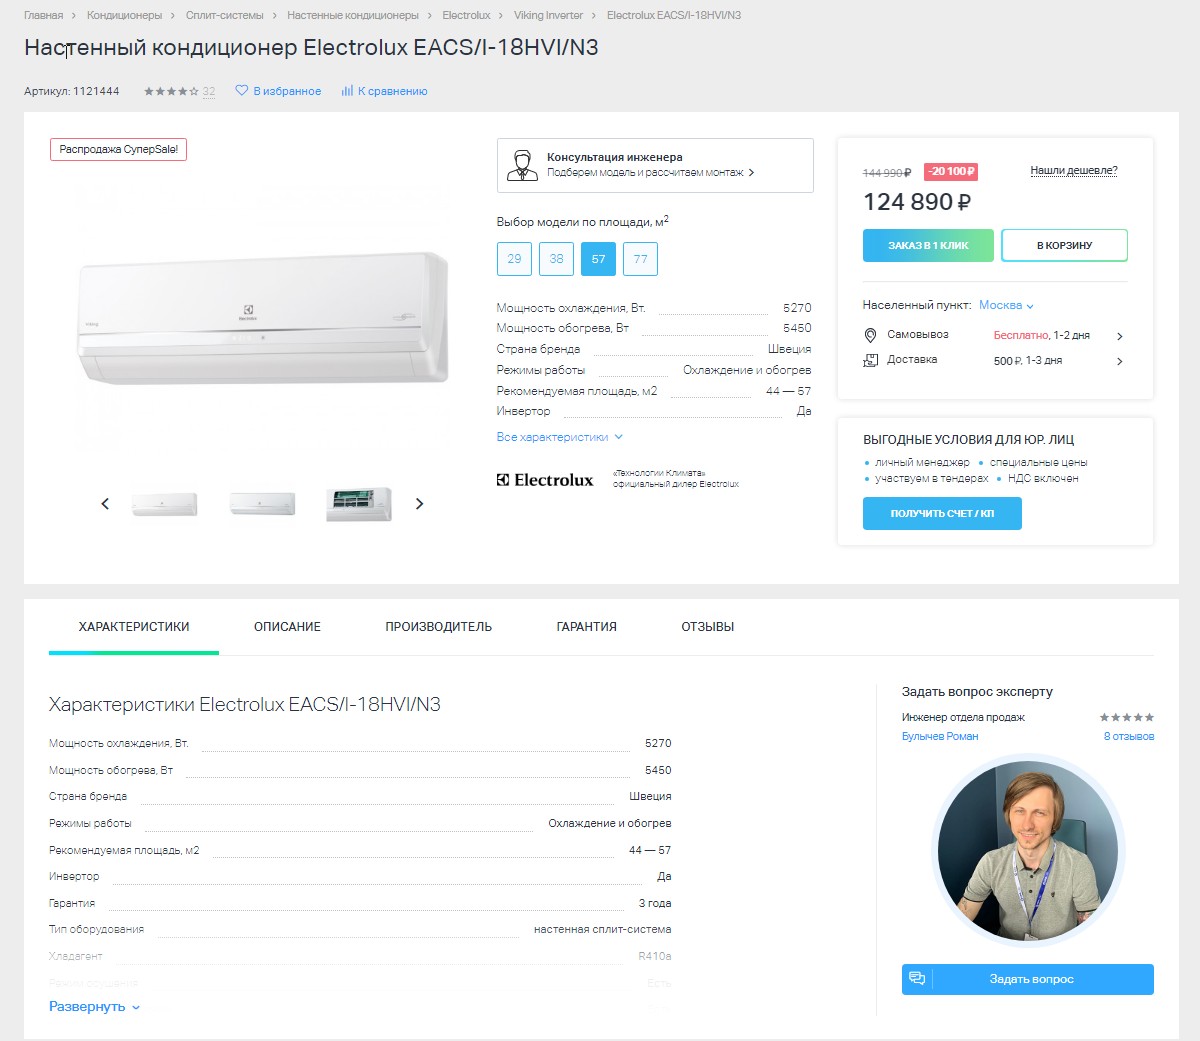Open В избранное link text
The width and height of the screenshot is (1200, 1041).
(x=287, y=91)
